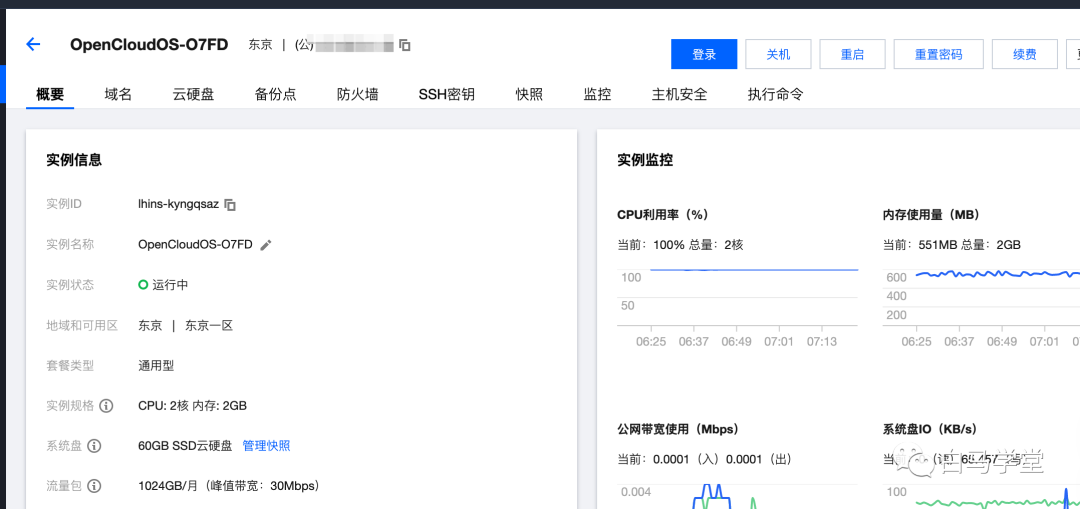Open the 管理快照 link

point(267,446)
